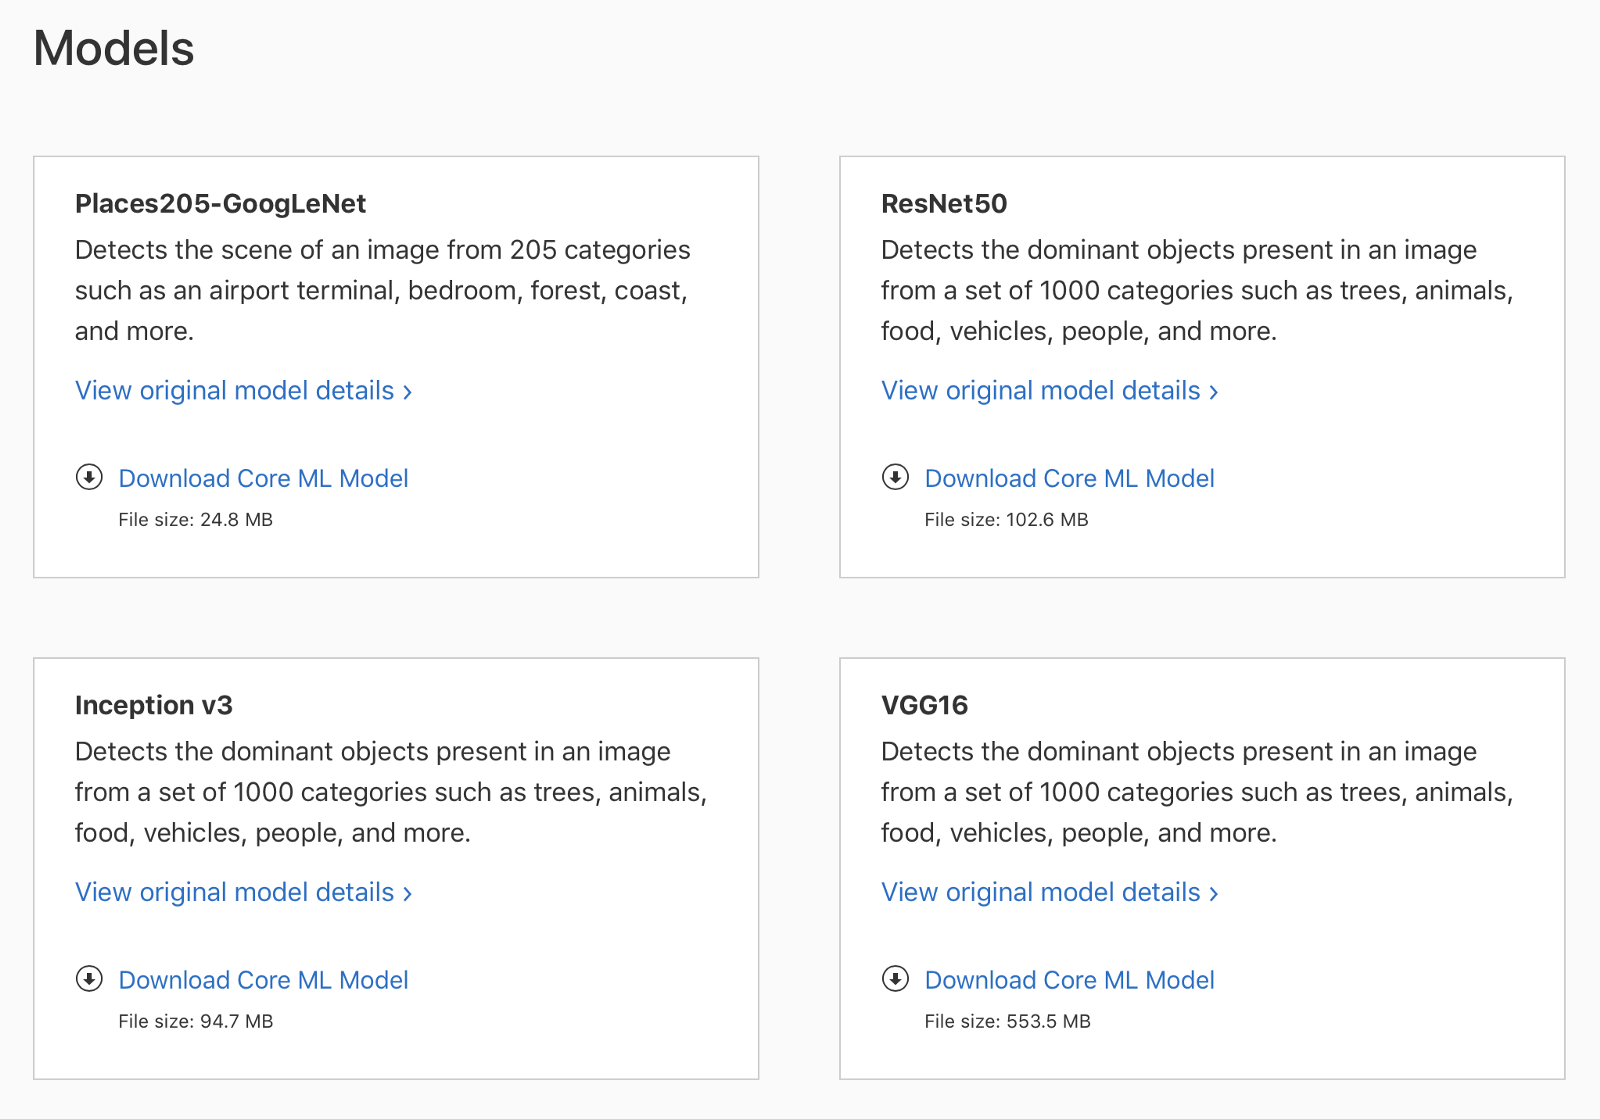Viewport: 1600px width, 1119px height.
Task: Download the VGG16 Core ML Model
Action: click(1069, 981)
